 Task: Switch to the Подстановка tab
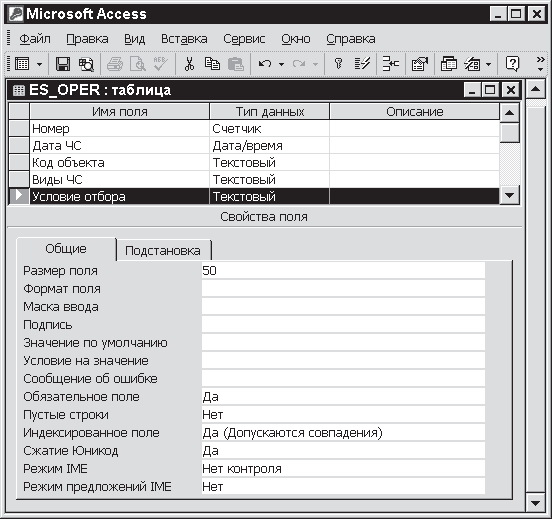[163, 251]
